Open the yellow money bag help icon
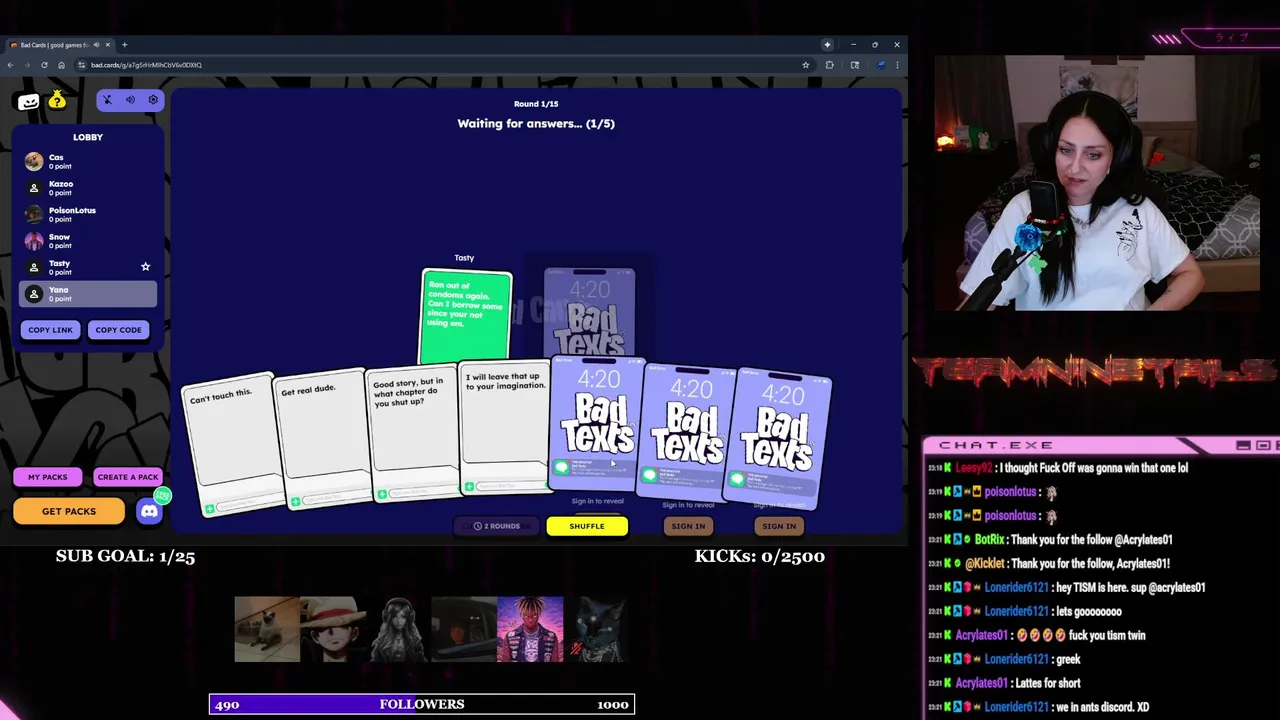Viewport: 1280px width, 720px height. pyautogui.click(x=57, y=99)
